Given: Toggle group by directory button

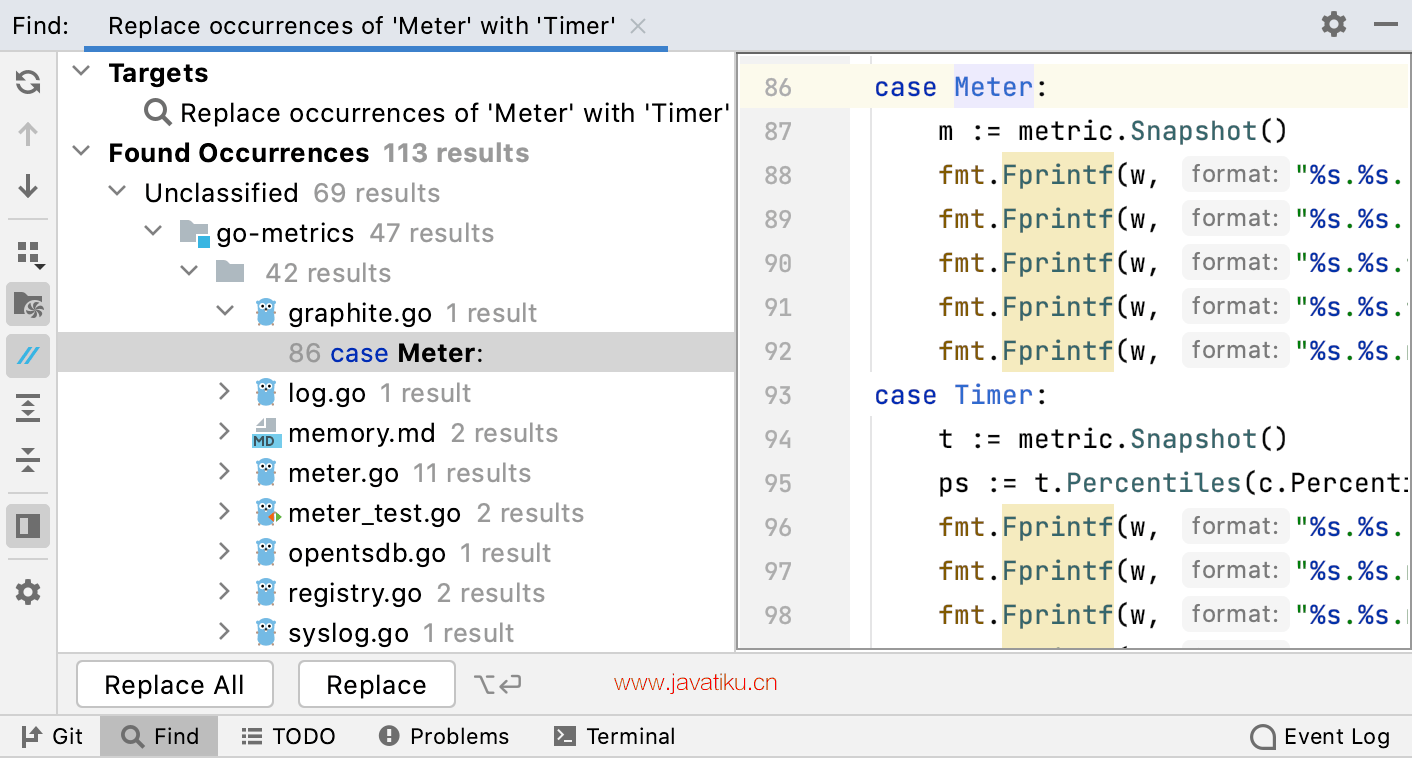Looking at the screenshot, I should click(29, 305).
